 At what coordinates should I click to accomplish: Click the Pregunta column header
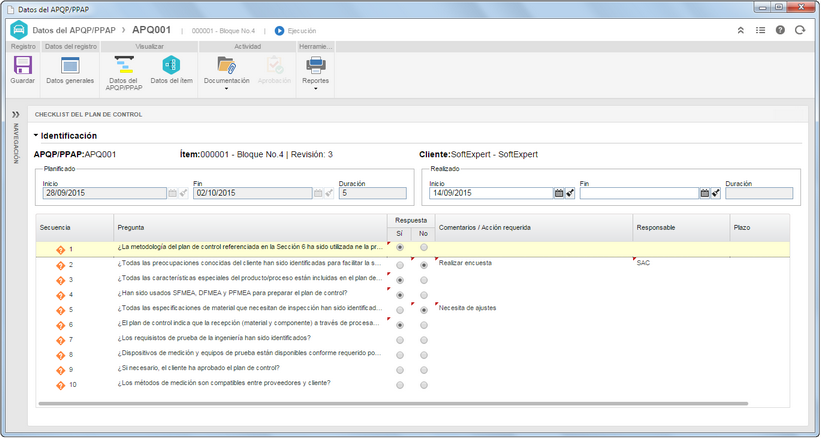point(250,228)
